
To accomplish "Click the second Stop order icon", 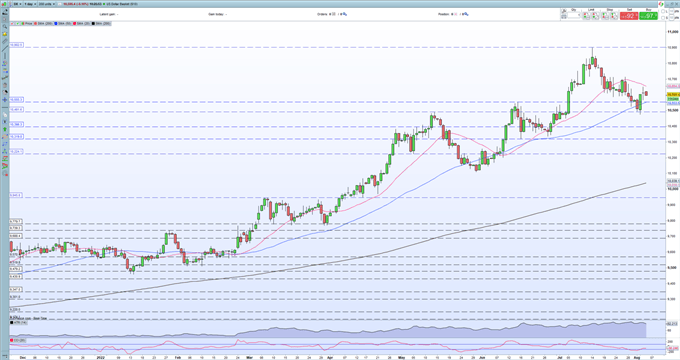I will [614, 16].
